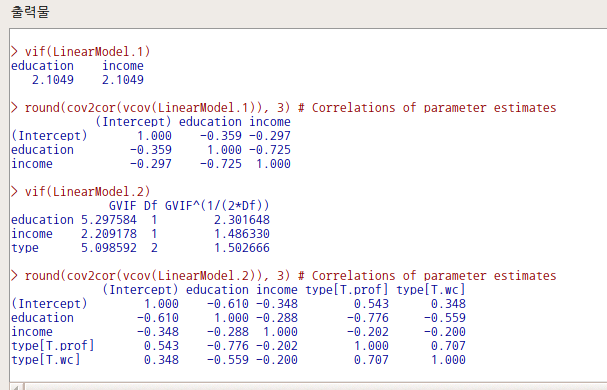Select GVIF value 2.209178 for income
Image resolution: width=607 pixels, height=390 pixels.
(x=109, y=234)
